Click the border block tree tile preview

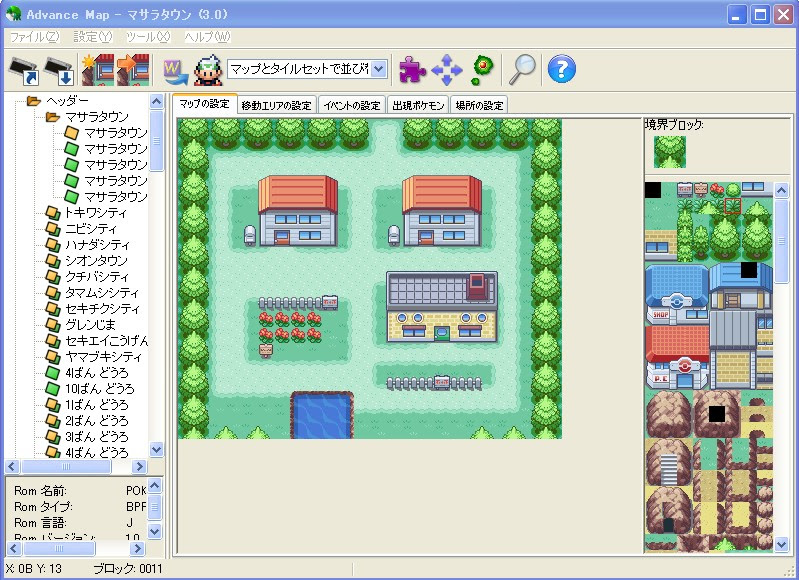pyautogui.click(x=670, y=151)
